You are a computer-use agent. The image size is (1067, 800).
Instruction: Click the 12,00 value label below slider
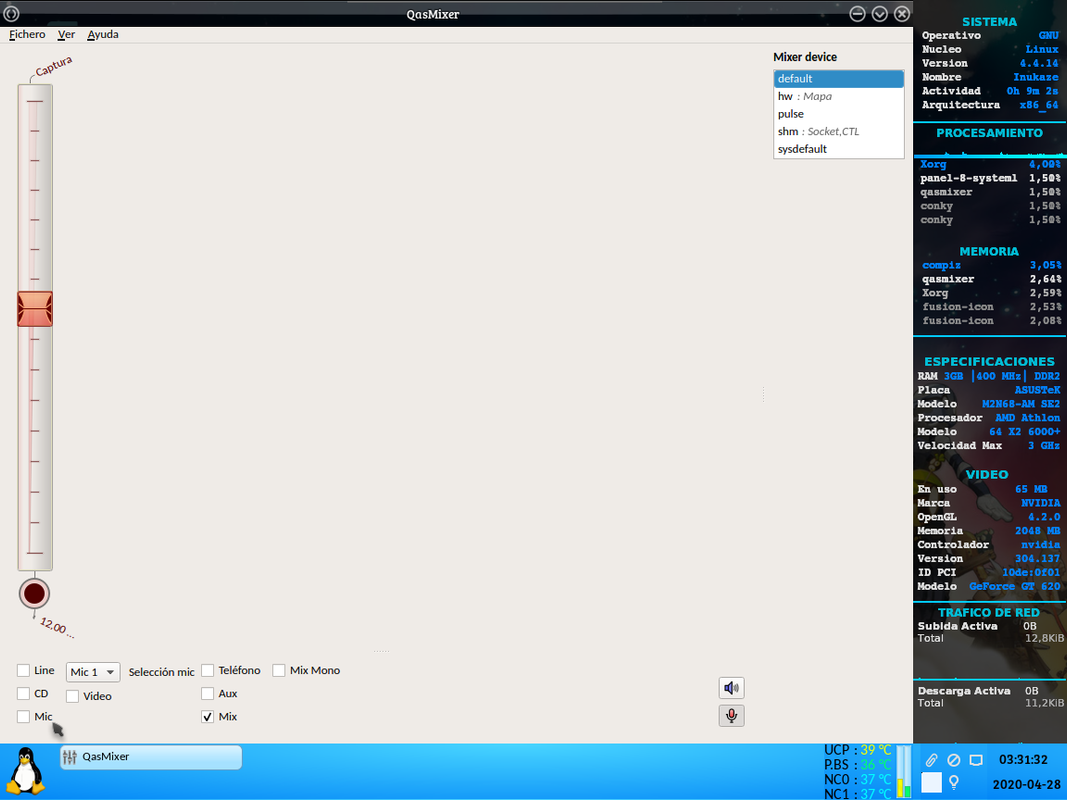pos(56,627)
